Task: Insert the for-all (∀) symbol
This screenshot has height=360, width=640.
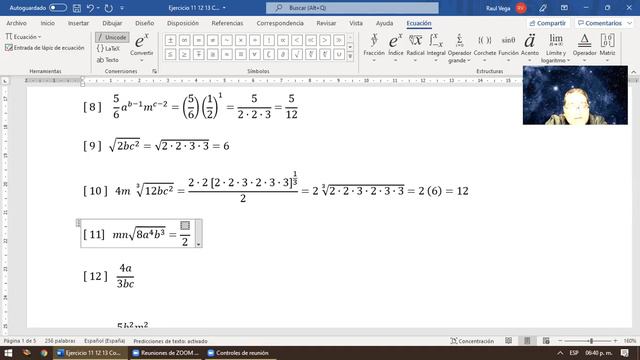Action: 255,54
